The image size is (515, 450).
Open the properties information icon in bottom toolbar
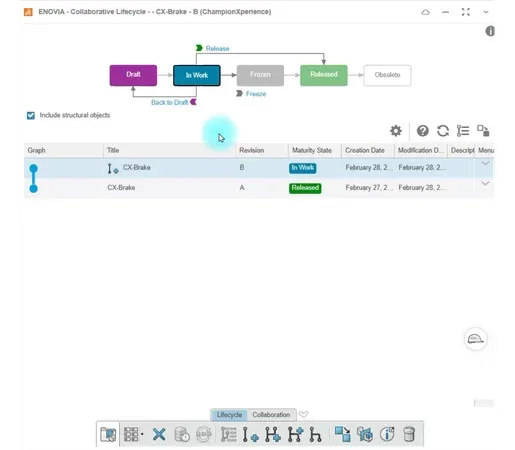point(387,434)
